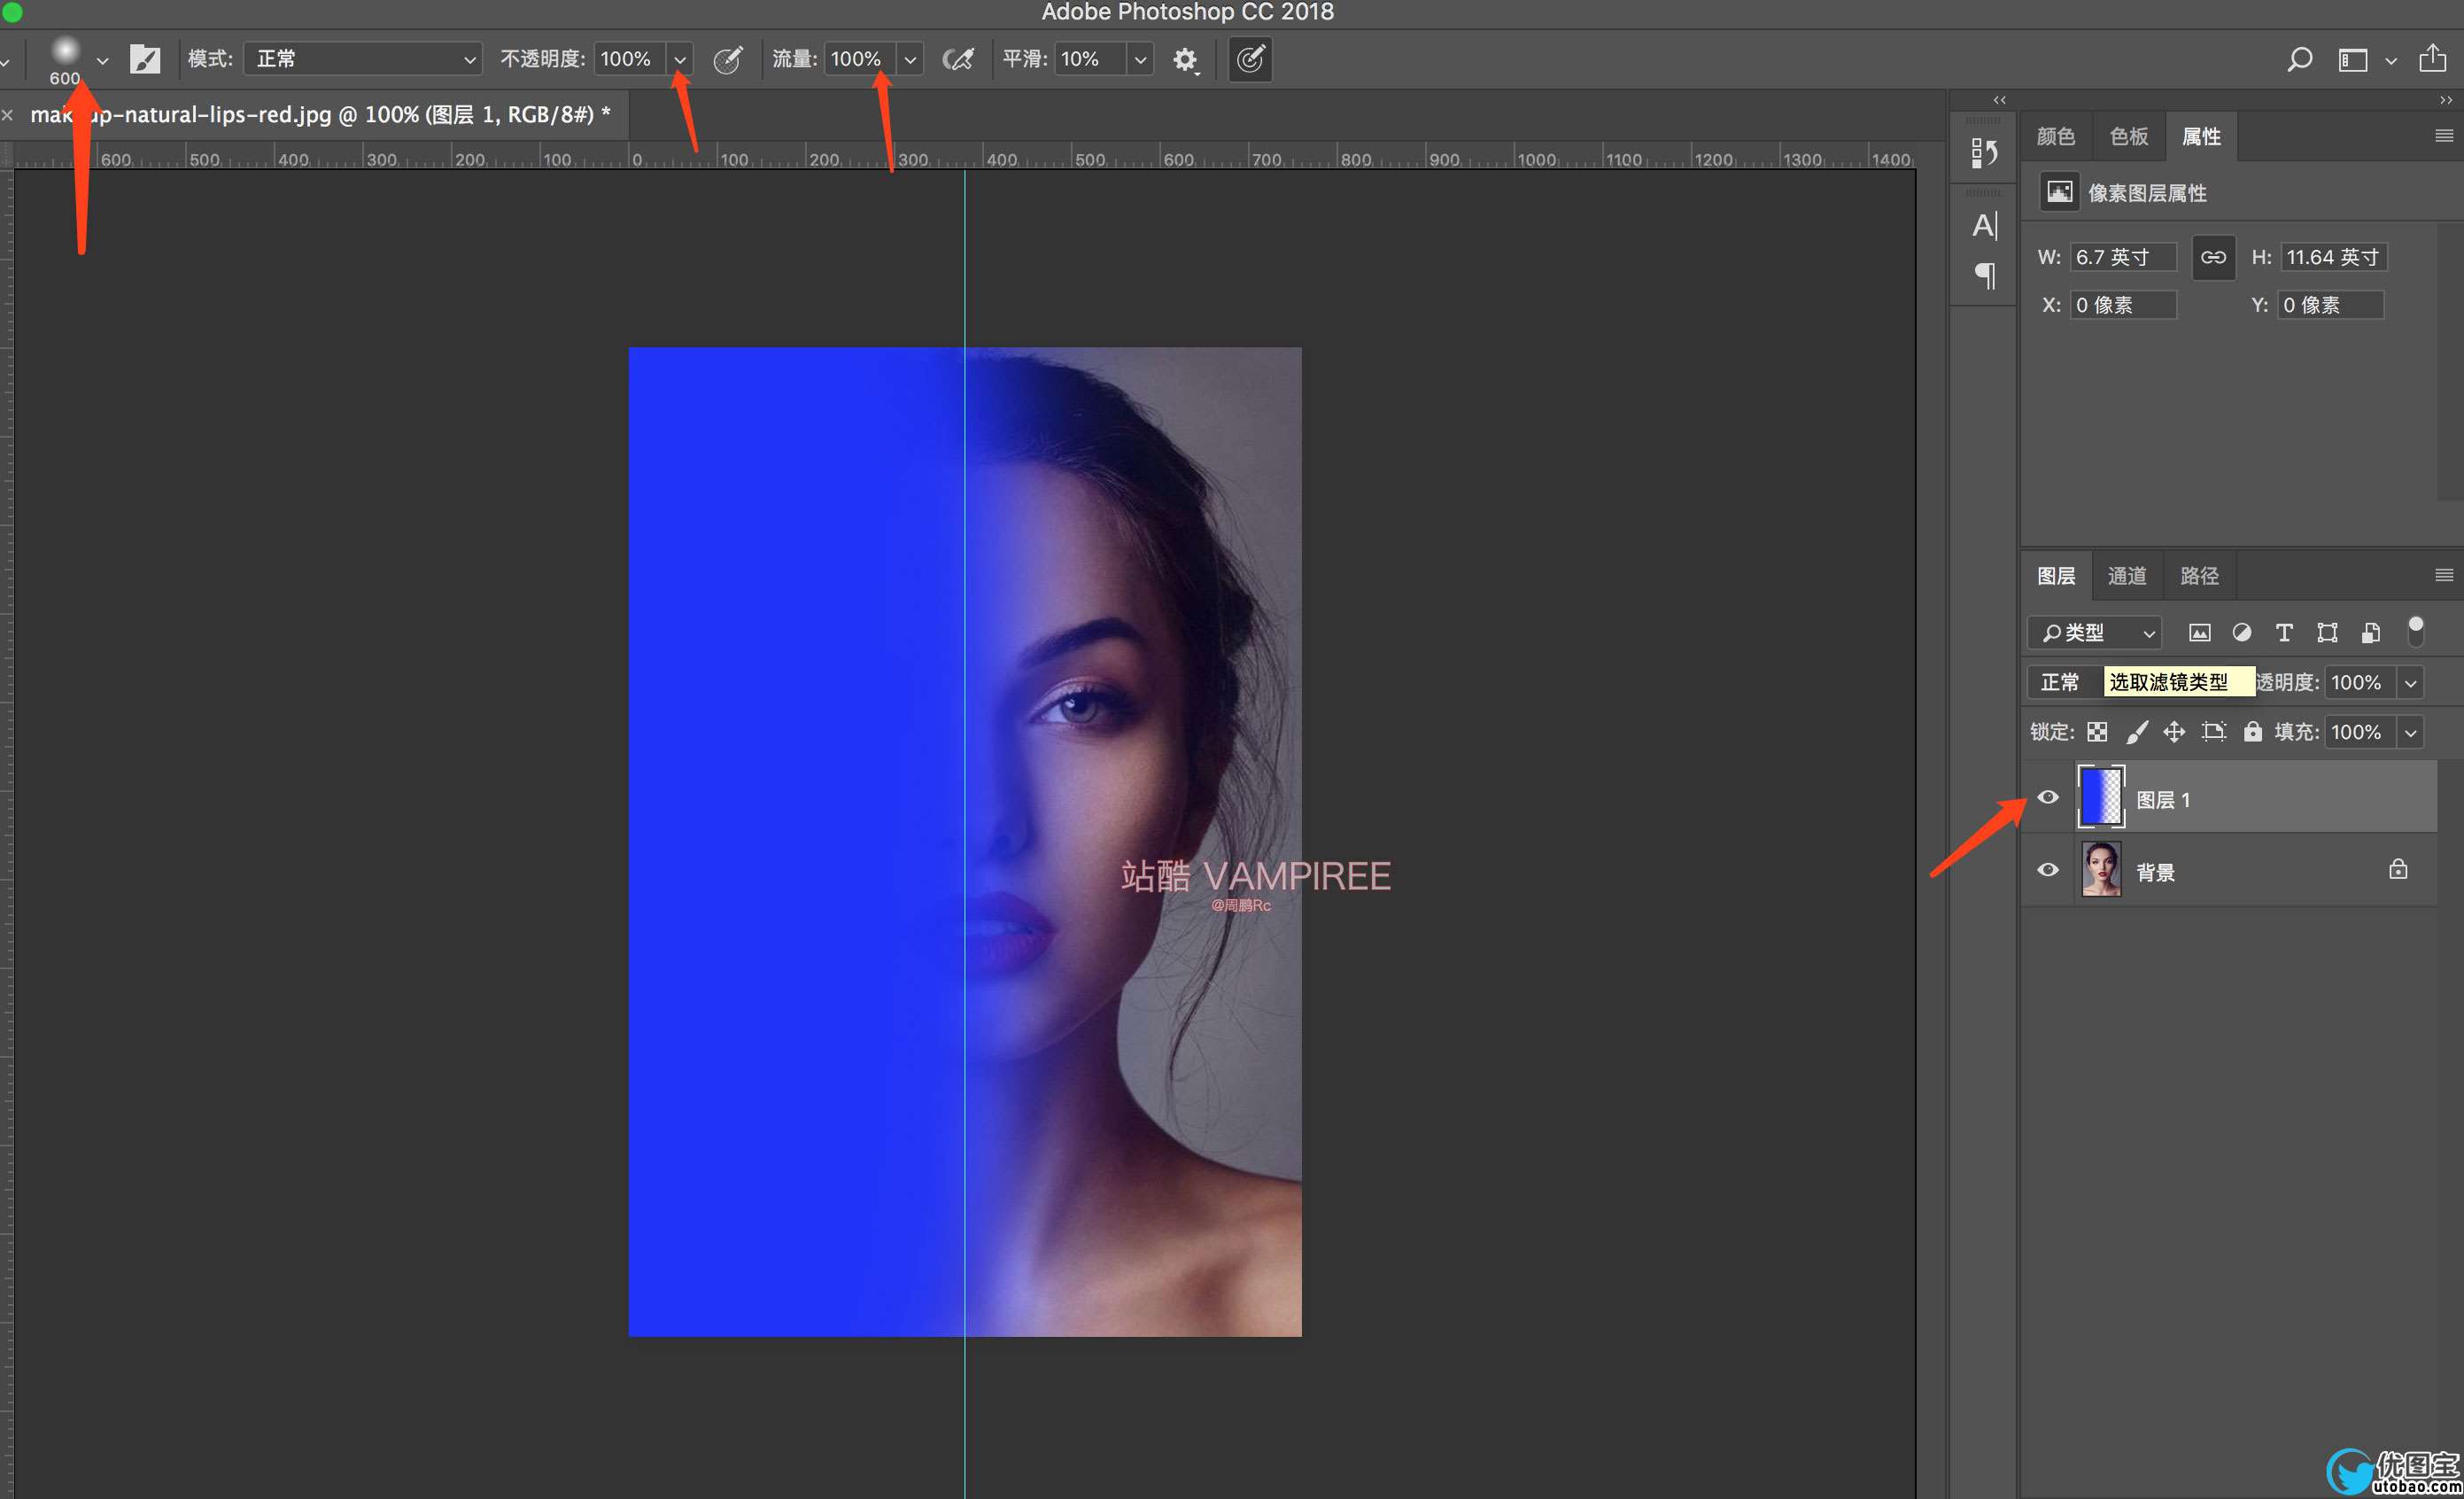This screenshot has width=2464, height=1499.
Task: Open the 类型 layer filter dropdown
Action: (x=2095, y=633)
